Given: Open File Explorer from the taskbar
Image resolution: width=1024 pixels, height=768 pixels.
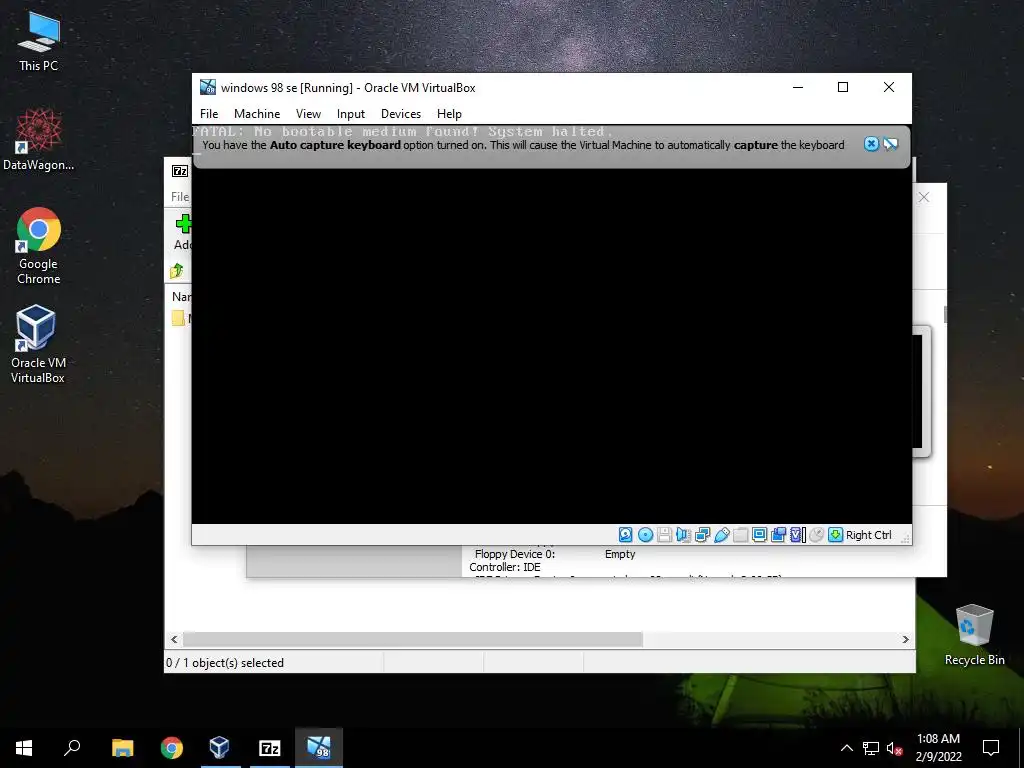Looking at the screenshot, I should pos(123,748).
